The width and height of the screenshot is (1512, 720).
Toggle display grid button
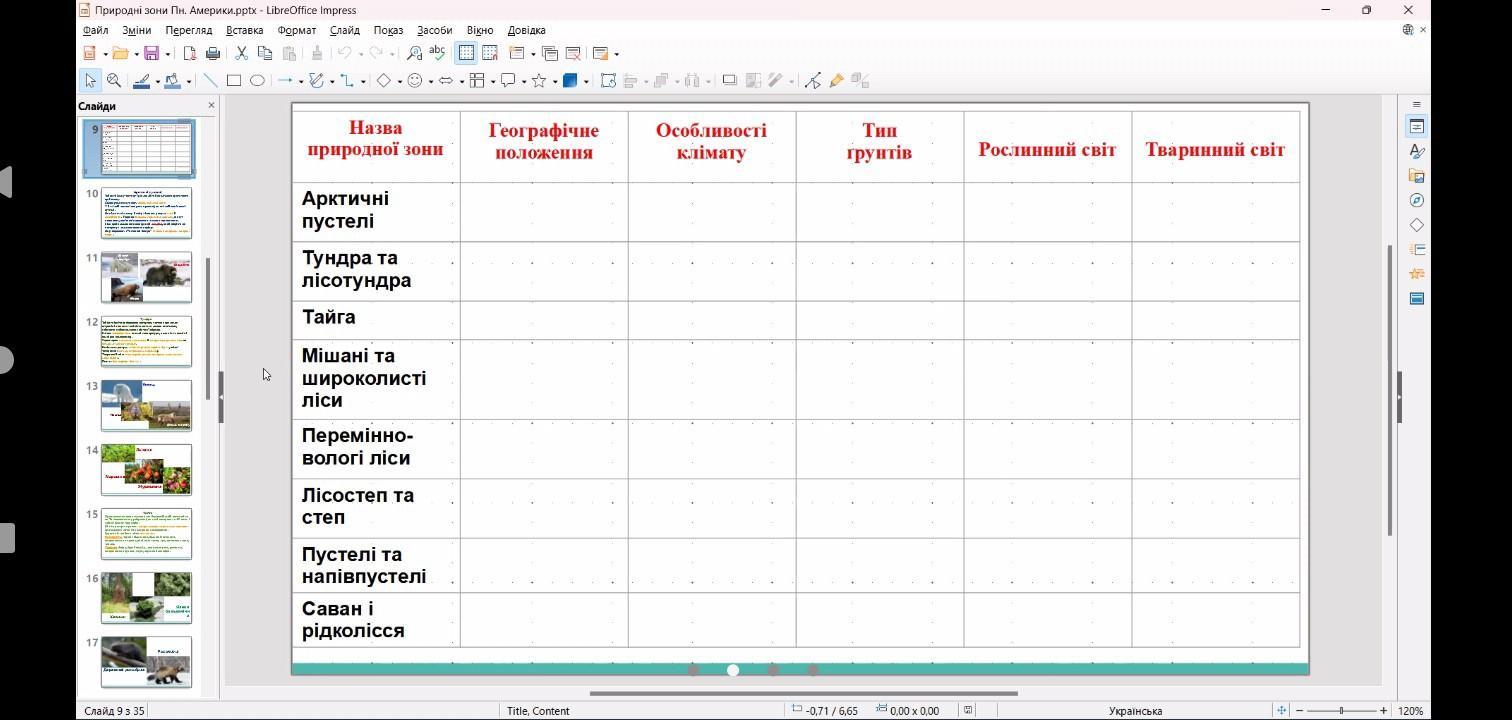466,53
